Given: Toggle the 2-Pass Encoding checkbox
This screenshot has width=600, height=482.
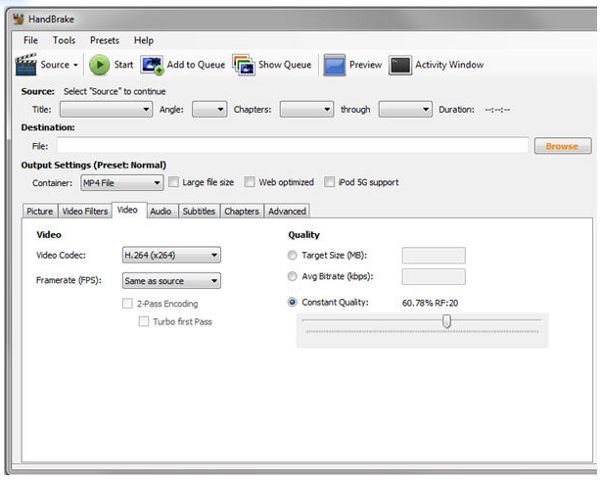Looking at the screenshot, I should click(x=127, y=304).
